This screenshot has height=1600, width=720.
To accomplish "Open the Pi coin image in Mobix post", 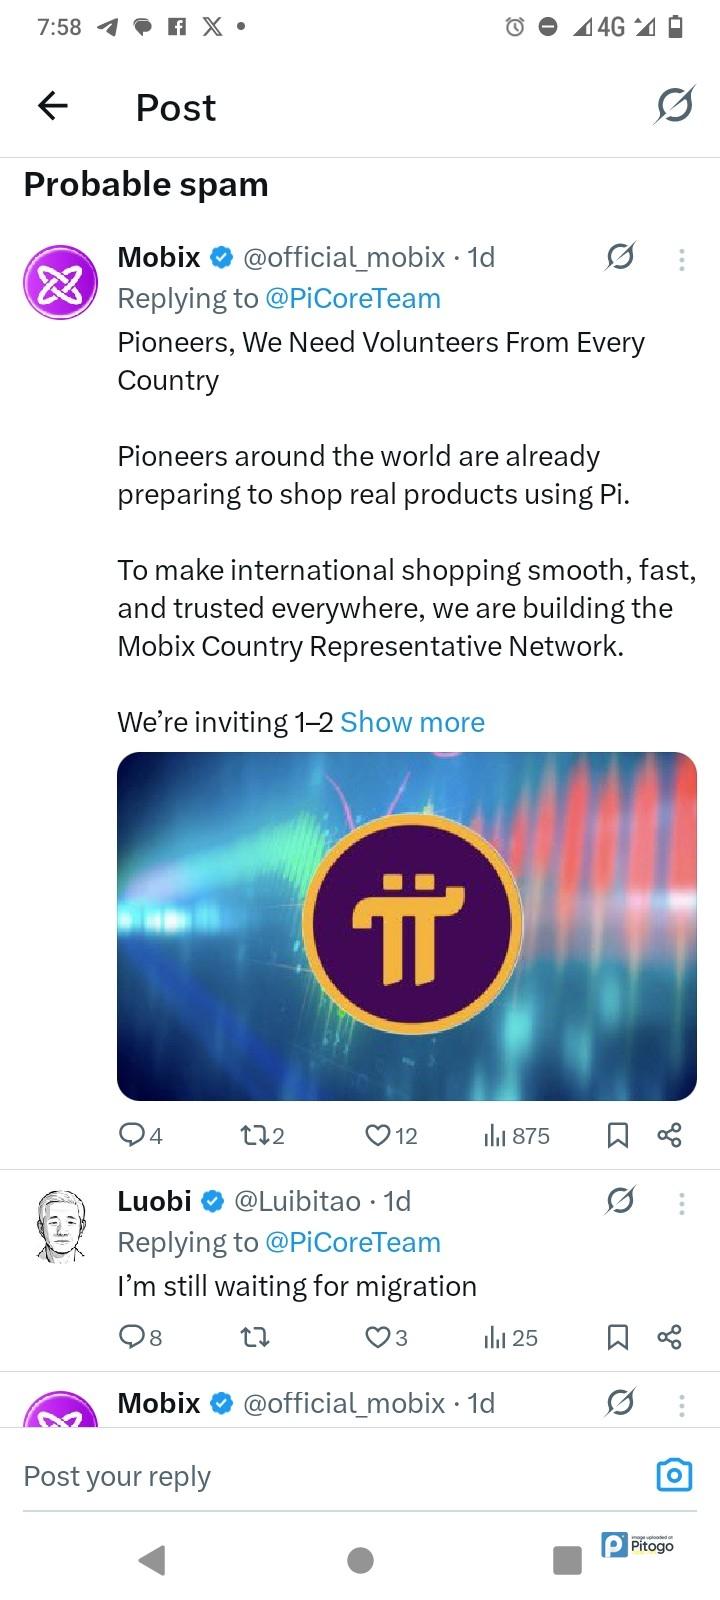I will point(406,926).
